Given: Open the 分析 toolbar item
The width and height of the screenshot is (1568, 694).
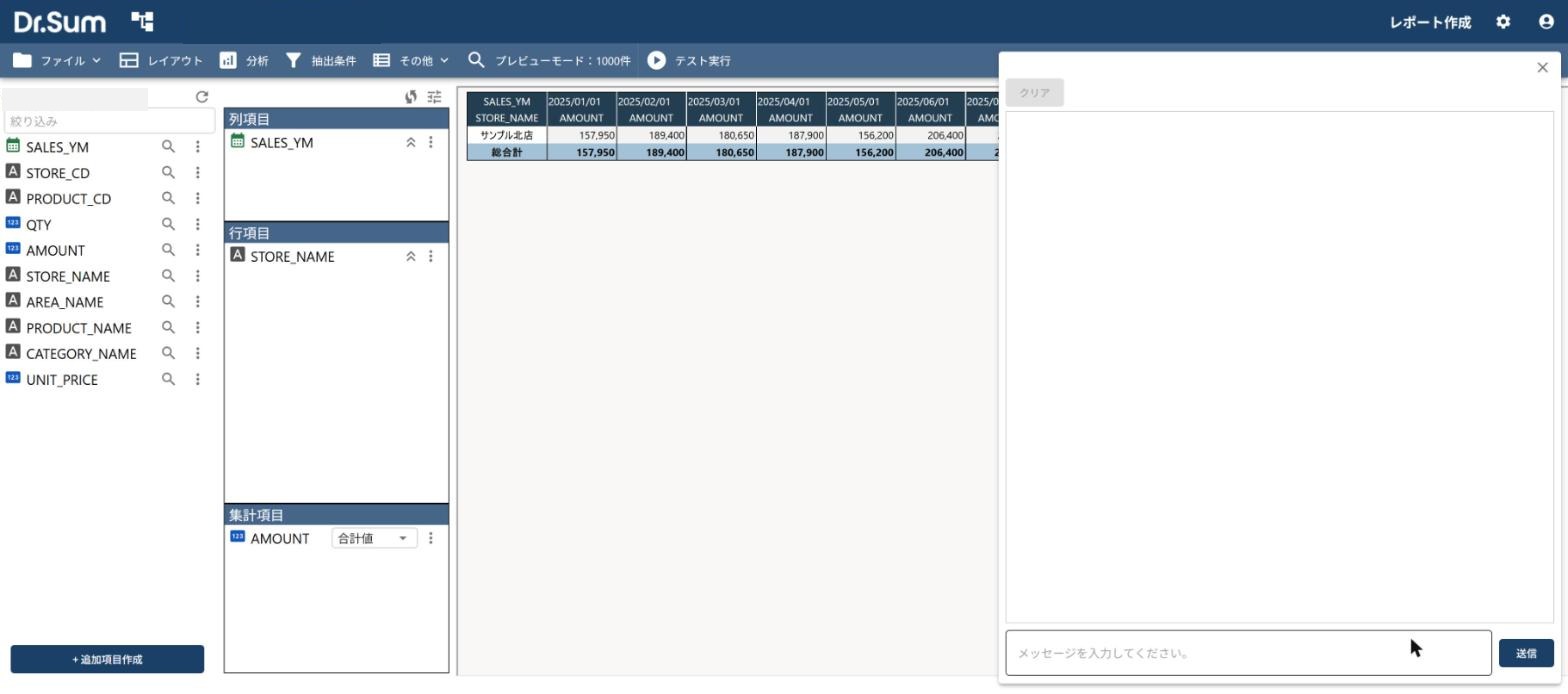Looking at the screenshot, I should (244, 60).
